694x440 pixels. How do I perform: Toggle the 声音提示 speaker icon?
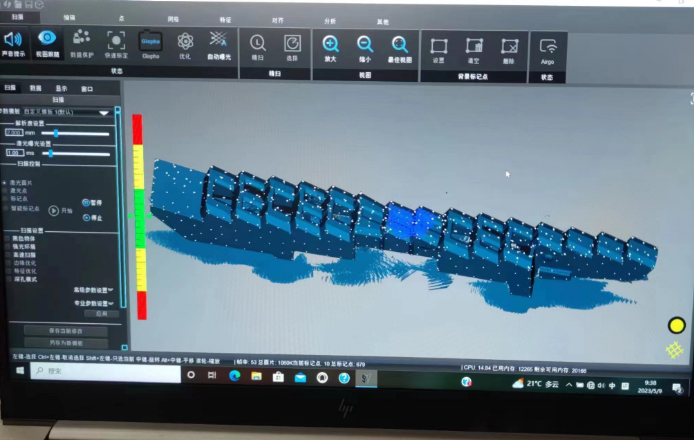point(13,40)
